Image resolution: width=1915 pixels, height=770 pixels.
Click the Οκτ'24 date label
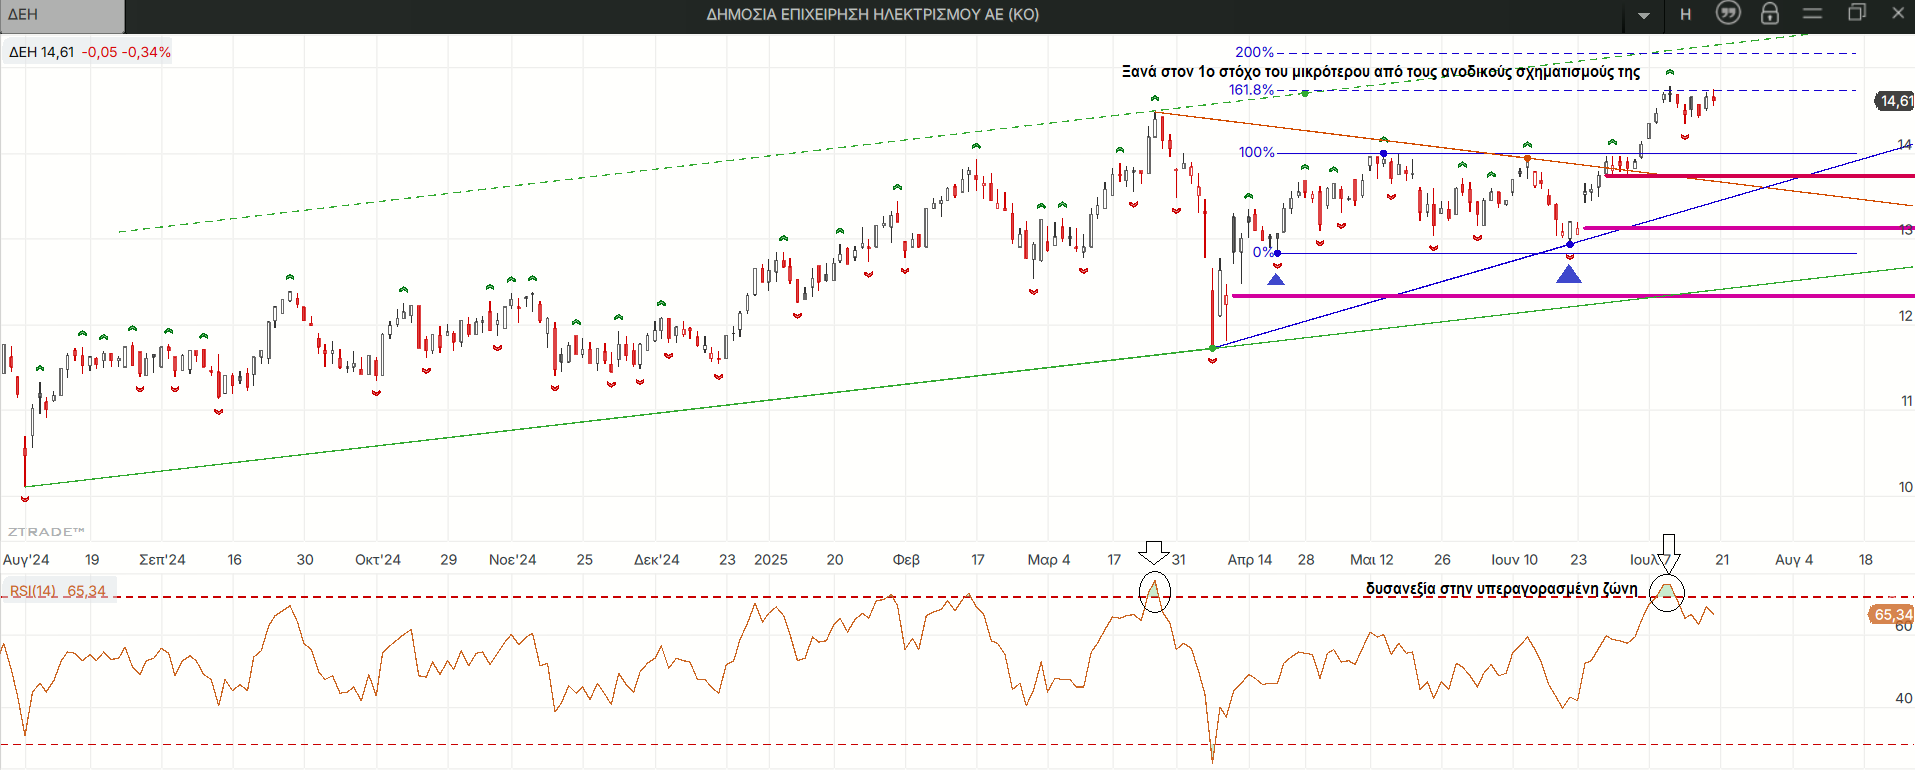click(x=378, y=560)
